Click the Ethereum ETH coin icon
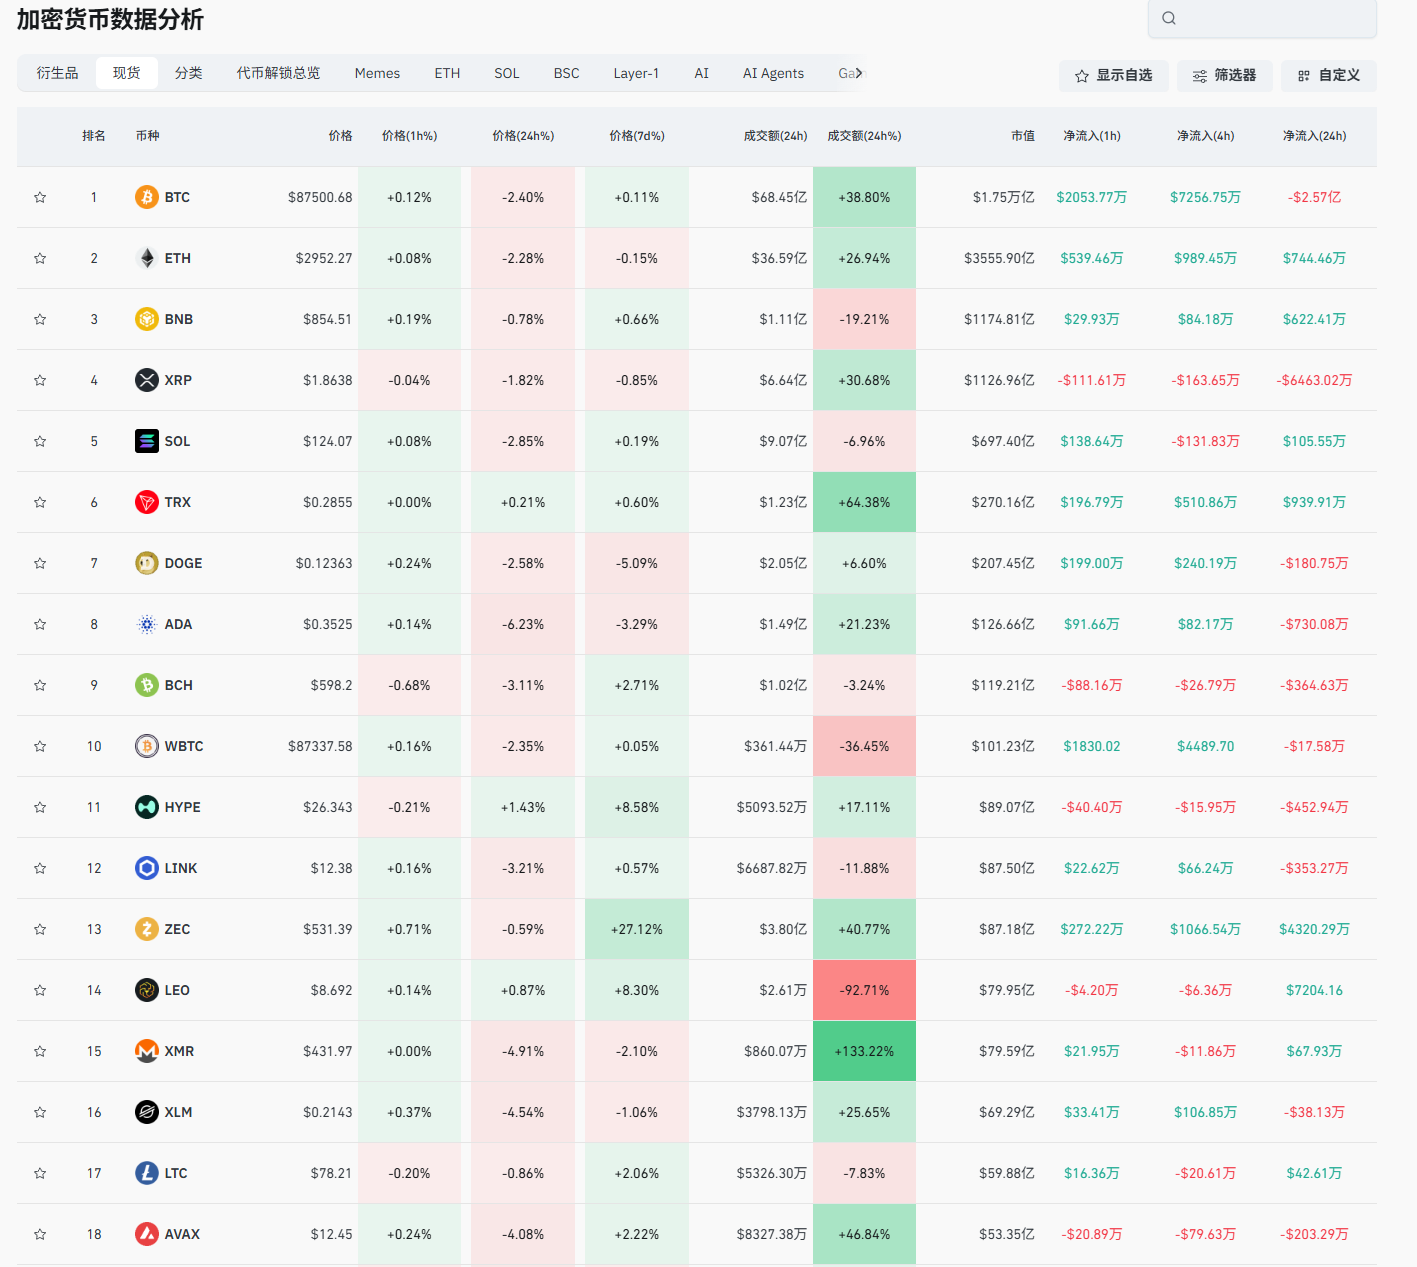The height and width of the screenshot is (1267, 1417). click(x=147, y=258)
